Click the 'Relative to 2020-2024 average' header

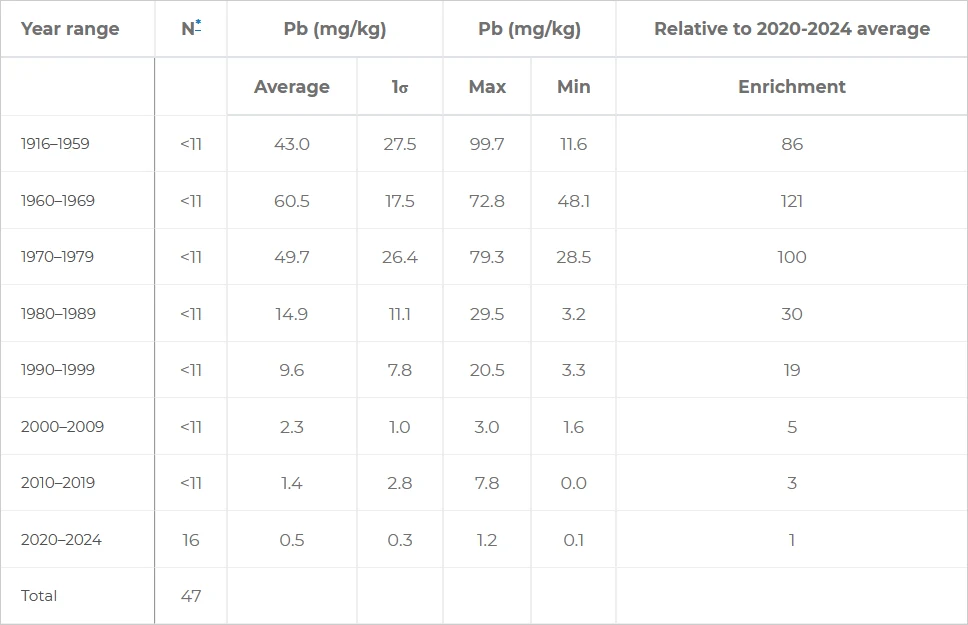(x=791, y=29)
